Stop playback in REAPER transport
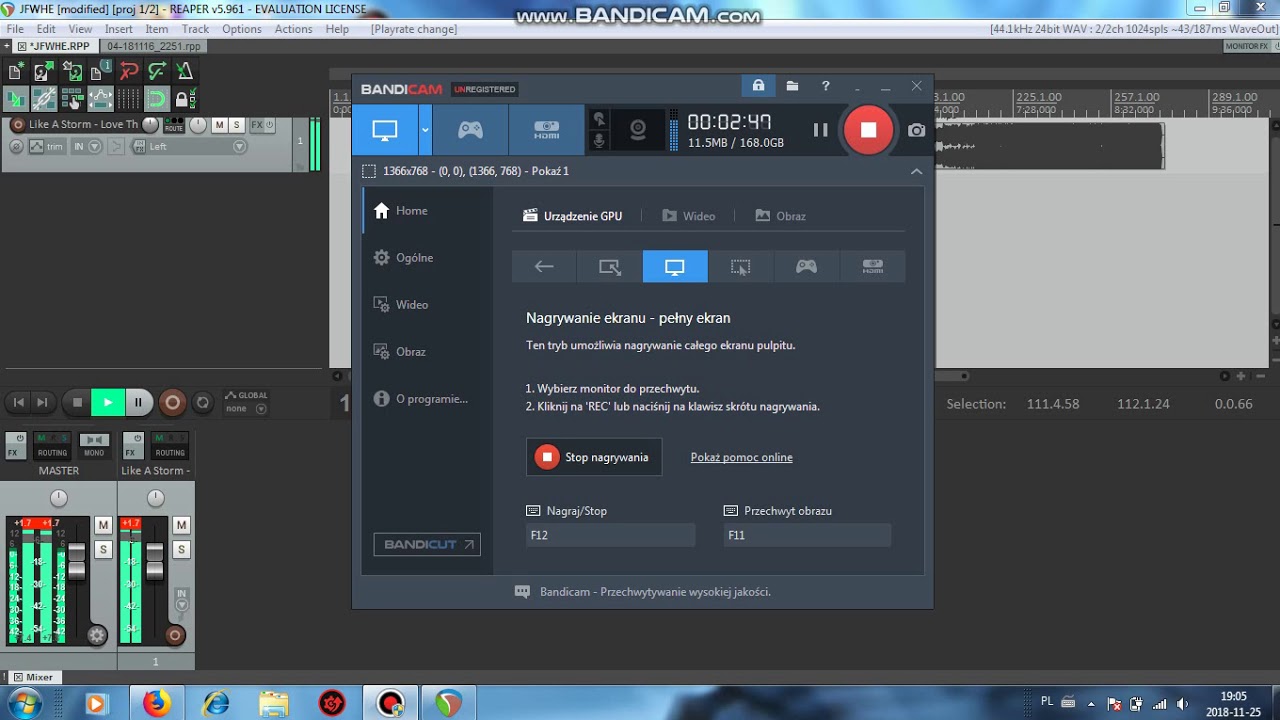 pos(77,402)
